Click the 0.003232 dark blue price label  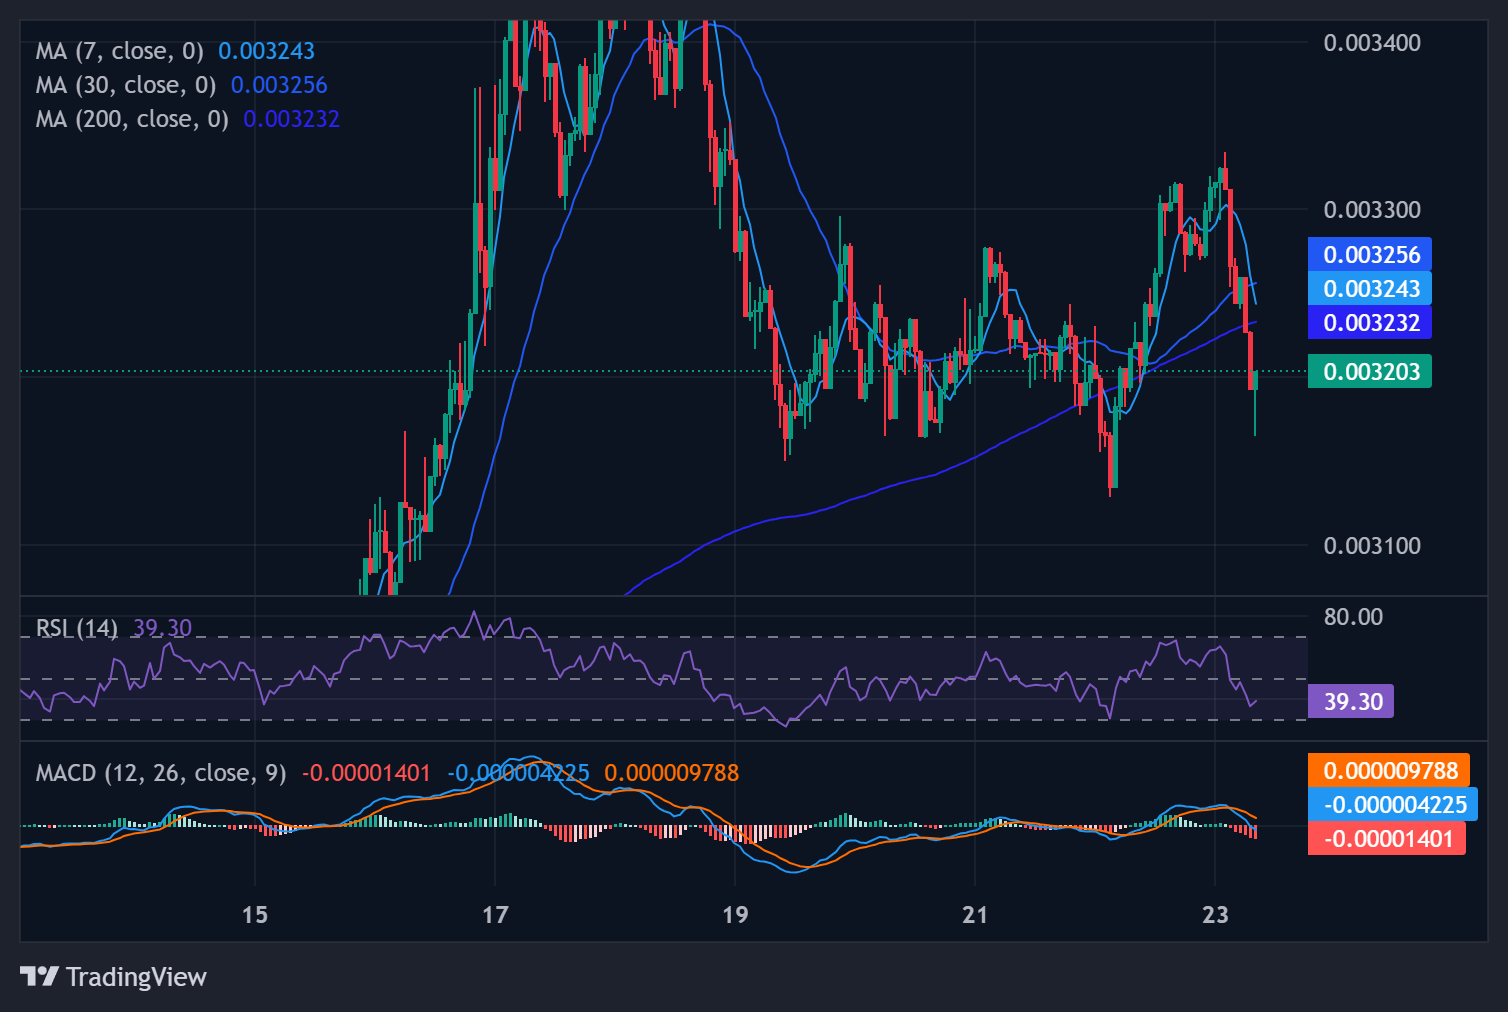coord(1370,323)
